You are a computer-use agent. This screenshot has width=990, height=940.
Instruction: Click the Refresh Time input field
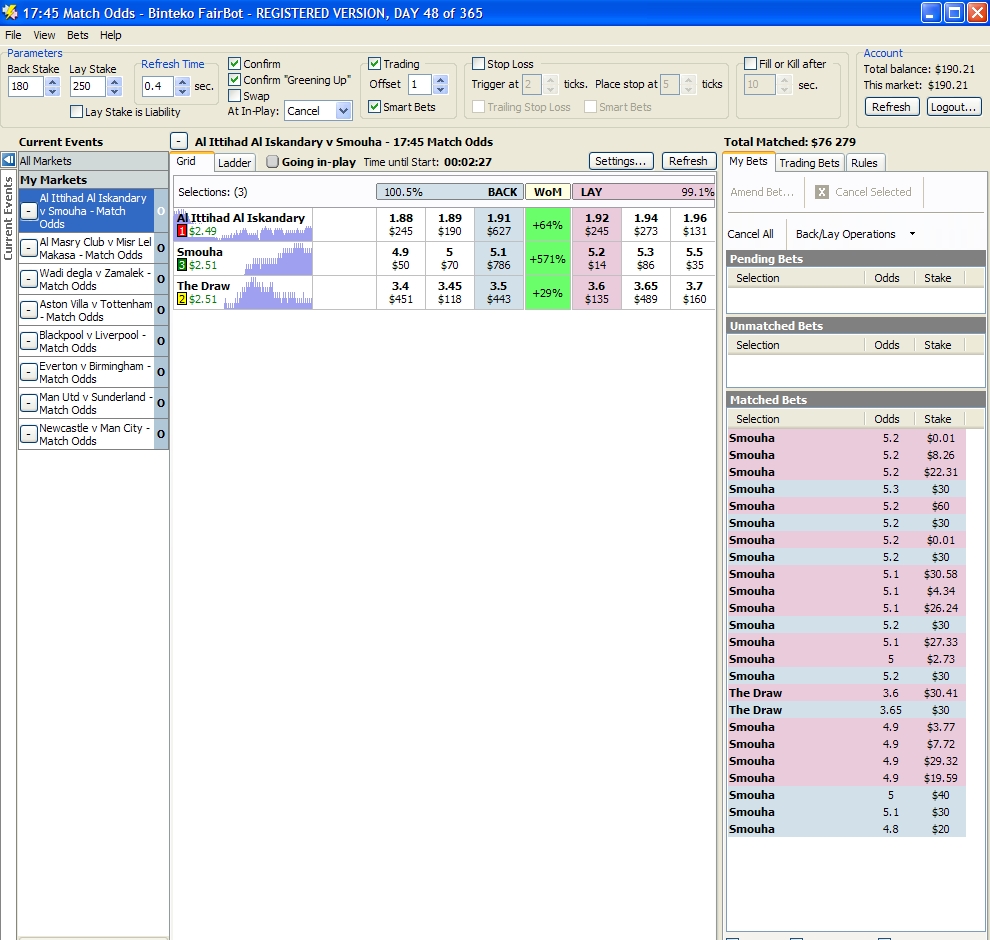(158, 86)
